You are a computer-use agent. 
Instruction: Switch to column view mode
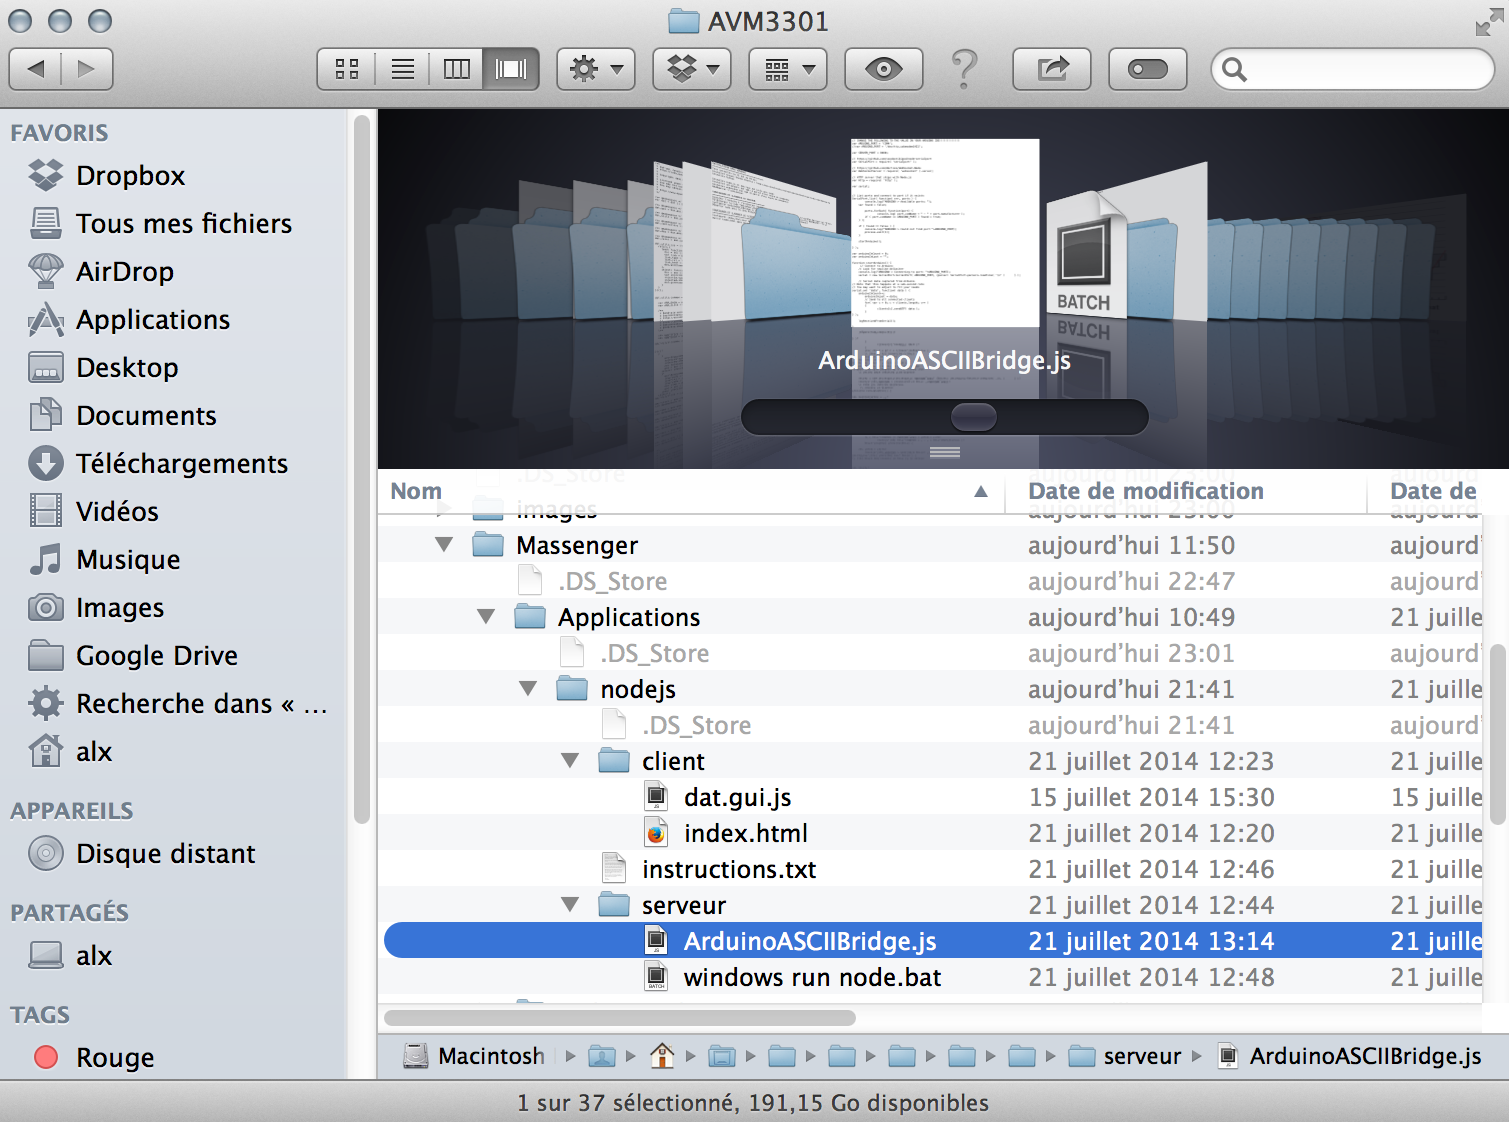coord(457,69)
